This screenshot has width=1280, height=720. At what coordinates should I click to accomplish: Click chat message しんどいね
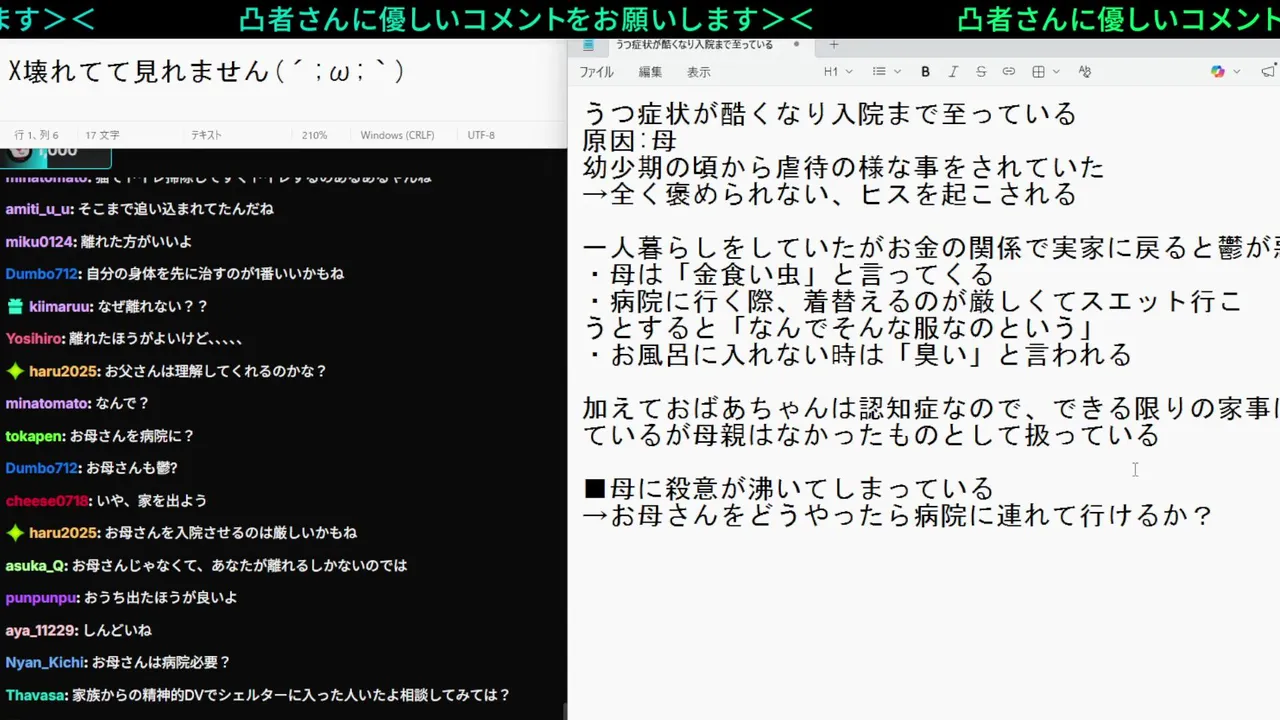click(117, 631)
